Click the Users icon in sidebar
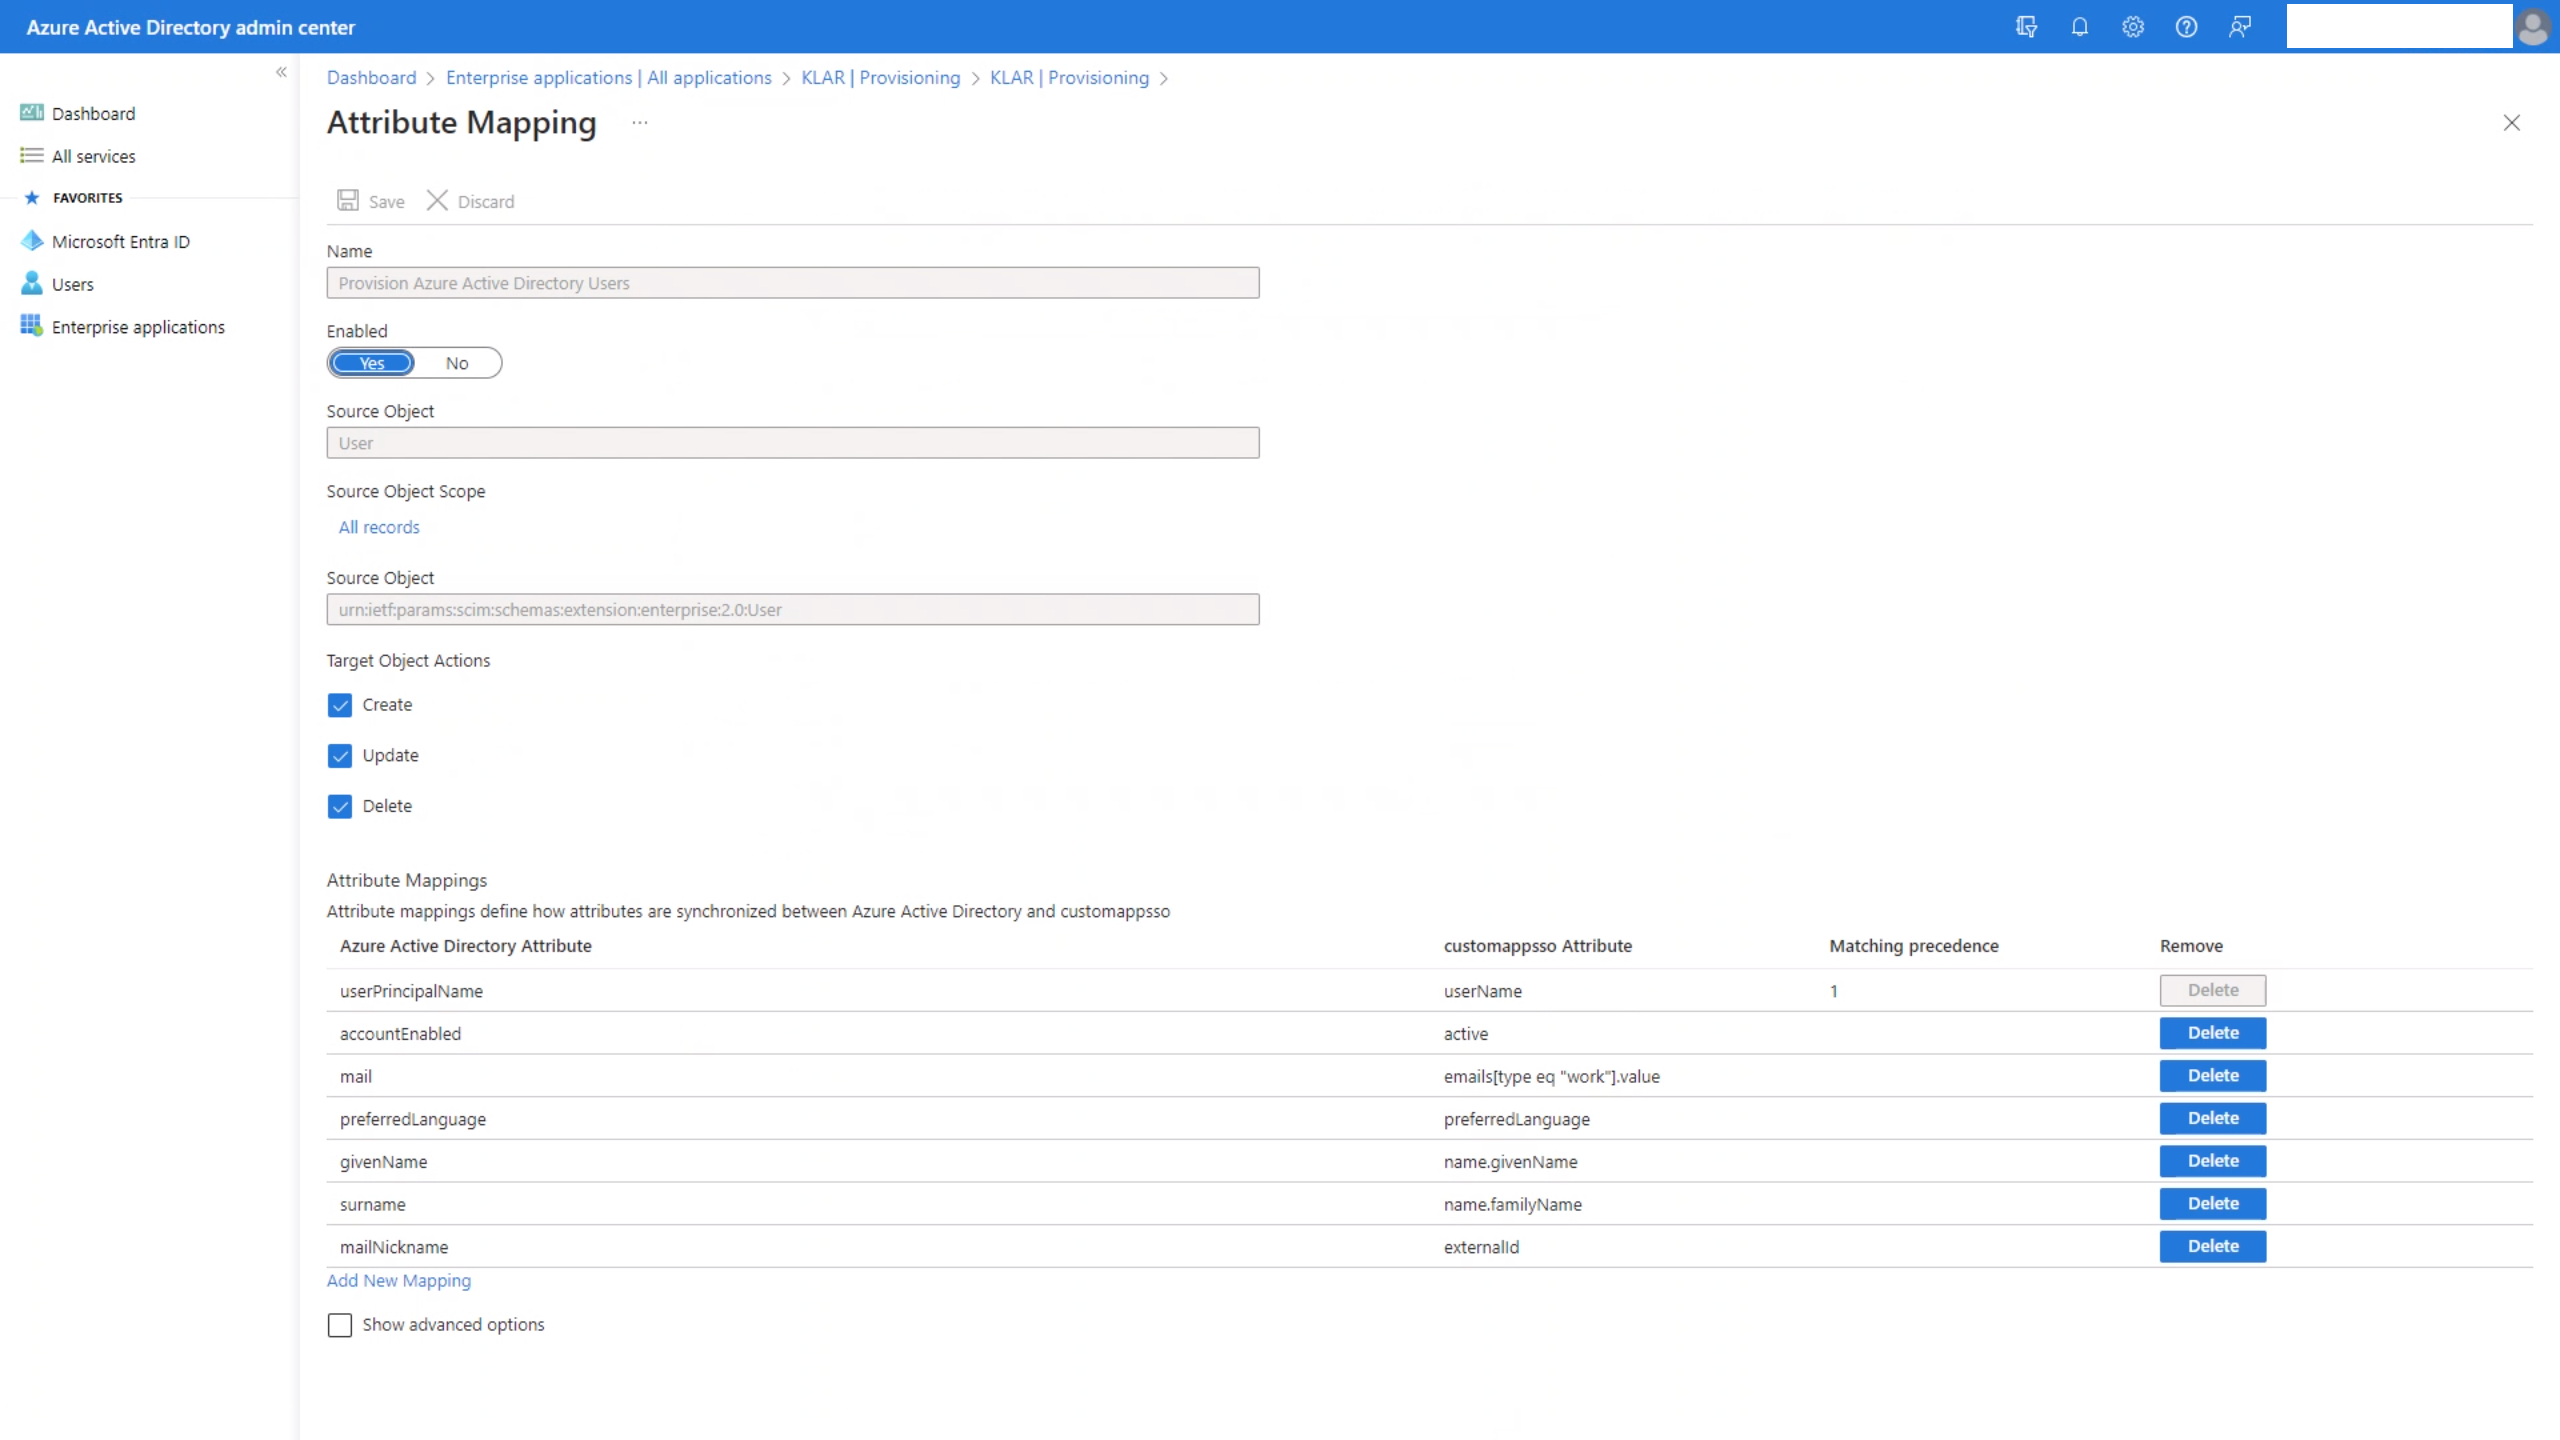This screenshot has width=2560, height=1440. pos(32,284)
